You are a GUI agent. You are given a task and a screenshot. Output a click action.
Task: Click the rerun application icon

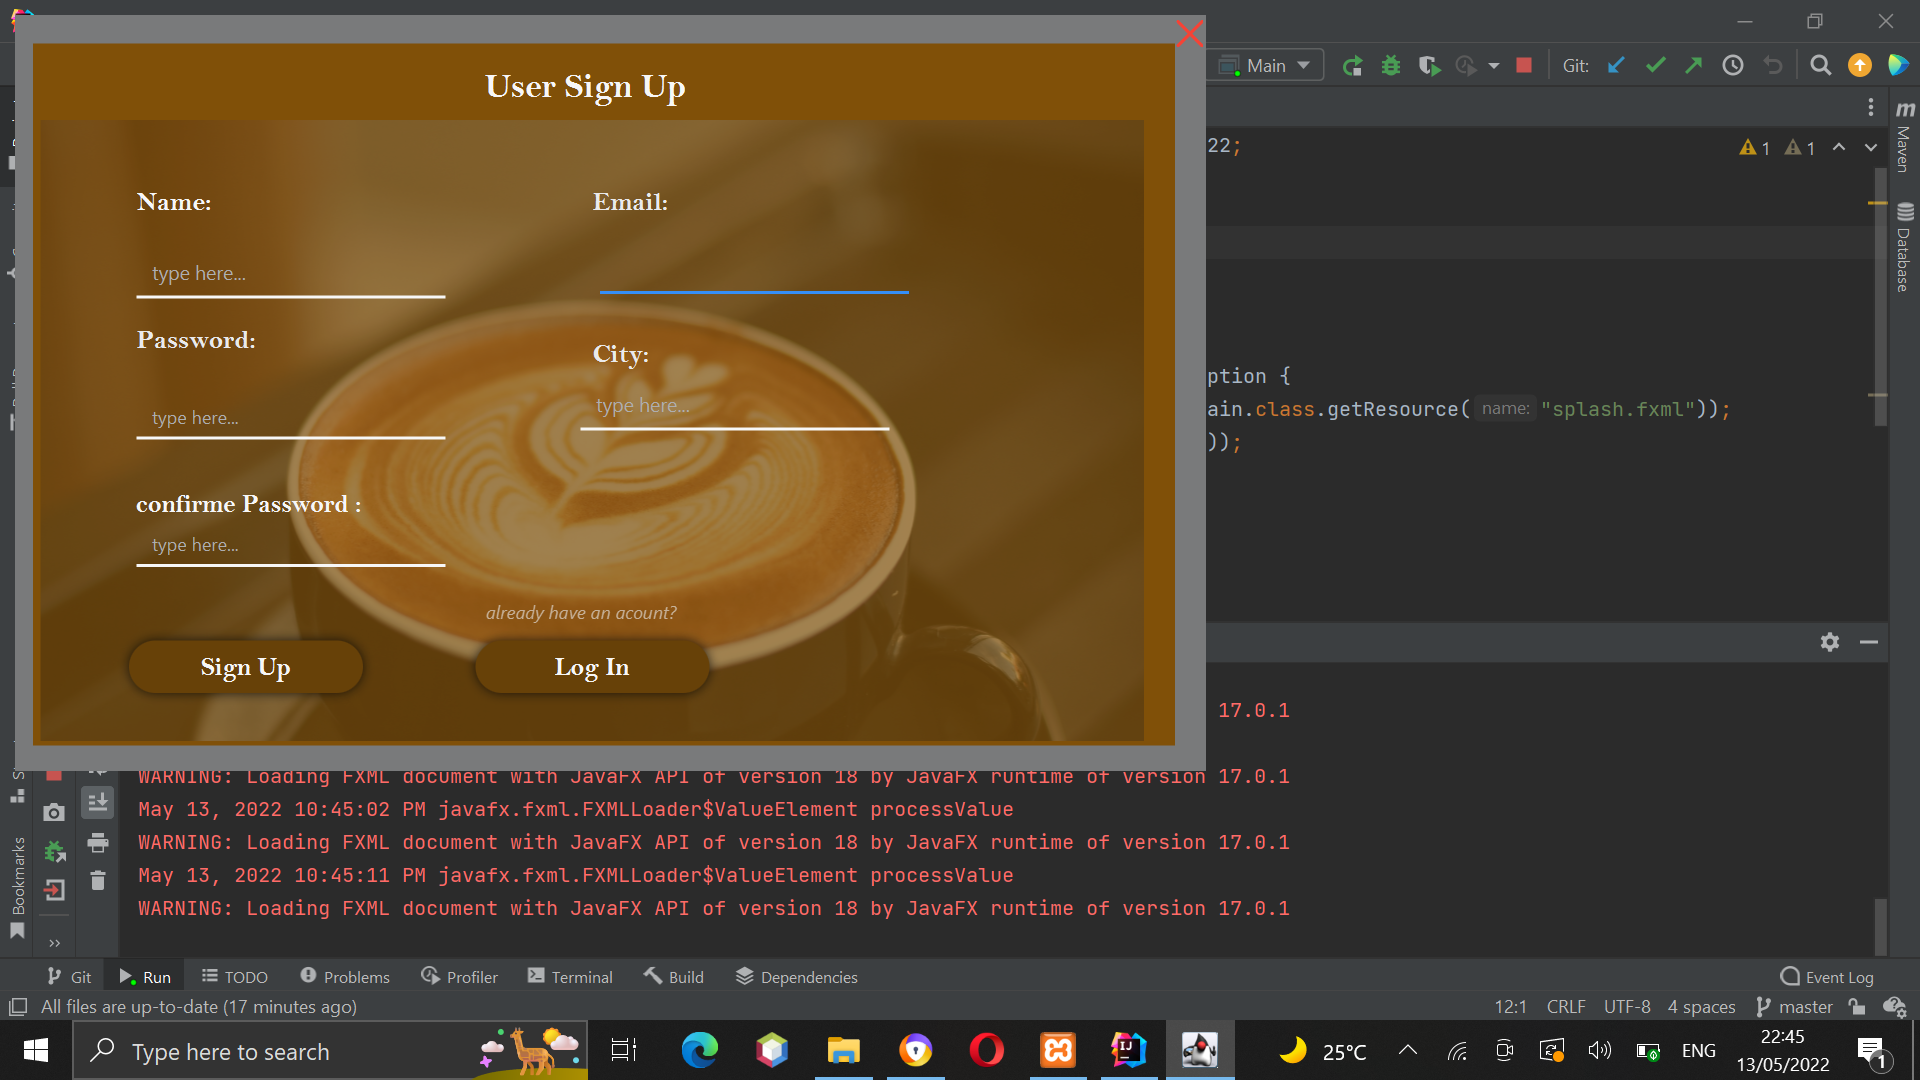[1353, 64]
